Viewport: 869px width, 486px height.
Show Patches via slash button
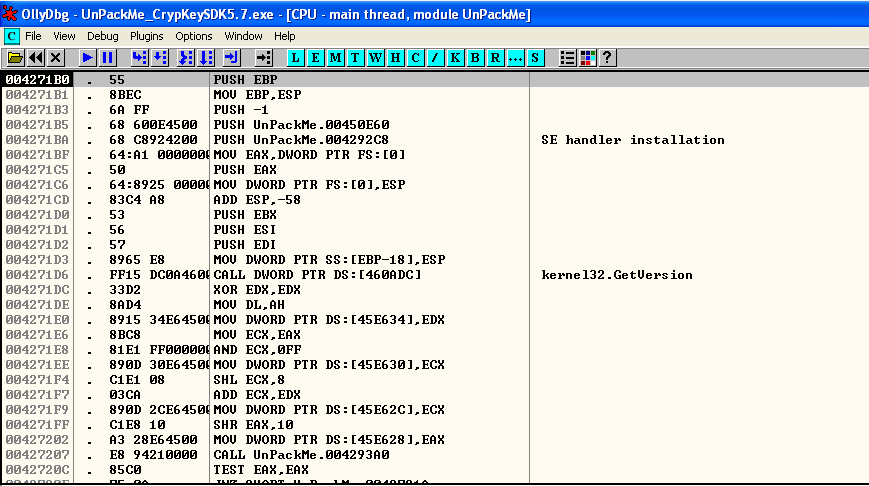[435, 58]
